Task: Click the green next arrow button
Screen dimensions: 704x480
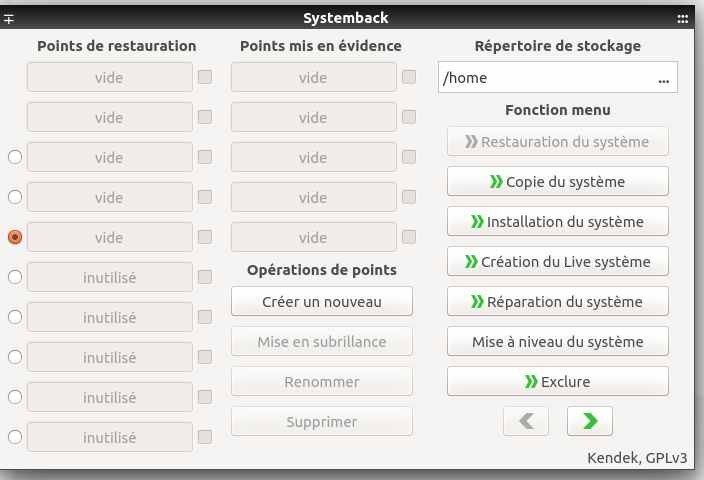Action: pos(589,421)
